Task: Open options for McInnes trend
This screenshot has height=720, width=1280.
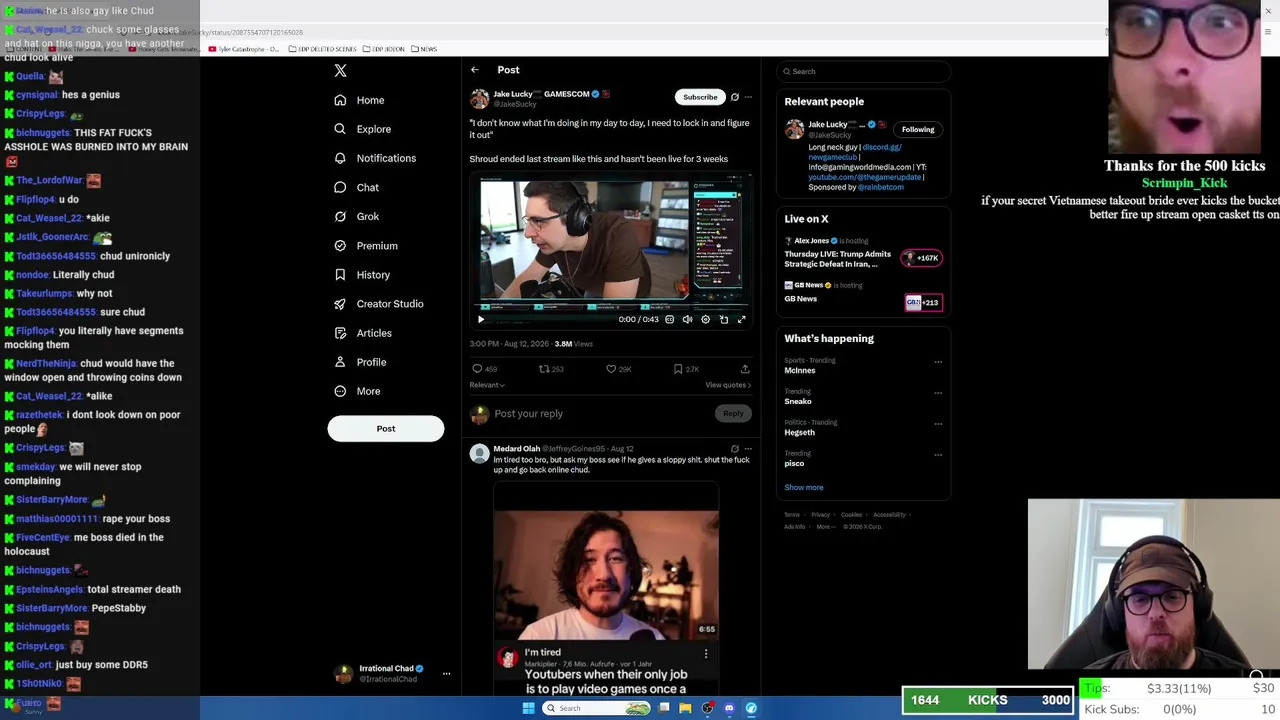Action: [x=938, y=362]
